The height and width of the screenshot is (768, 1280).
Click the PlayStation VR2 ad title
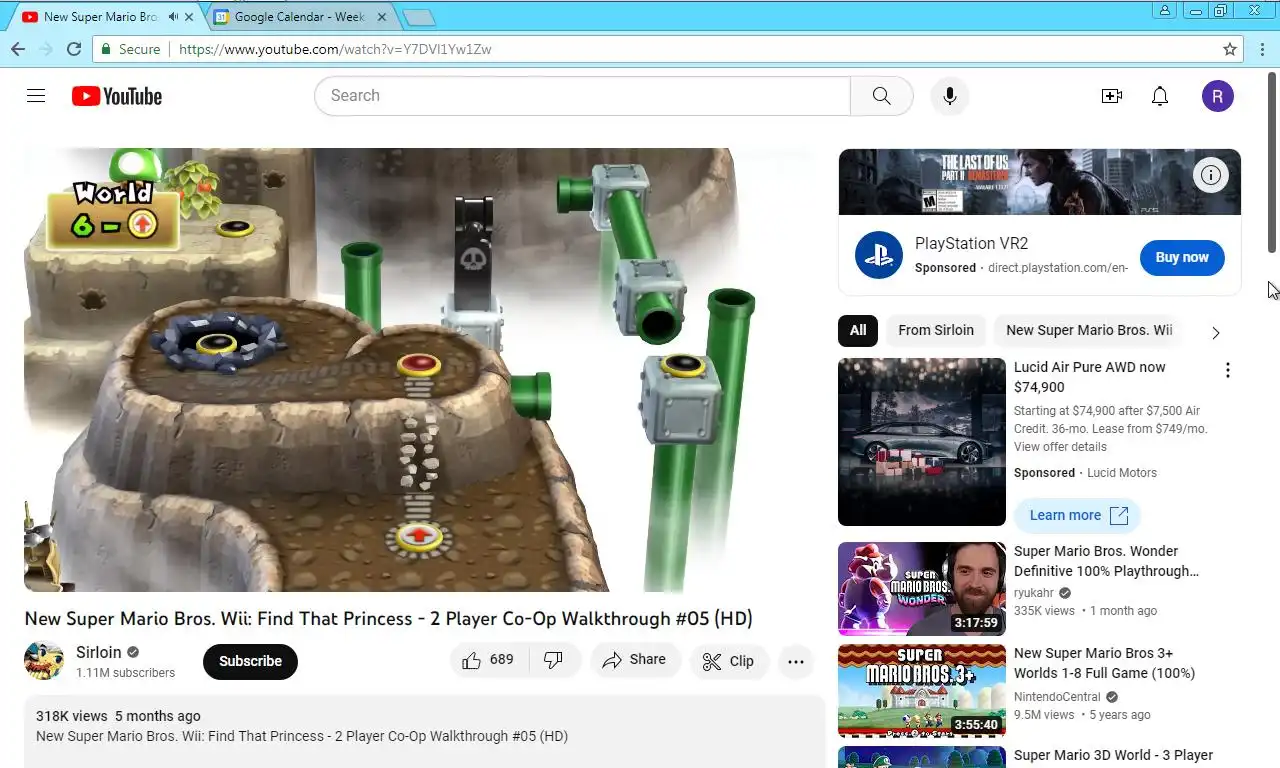(971, 243)
